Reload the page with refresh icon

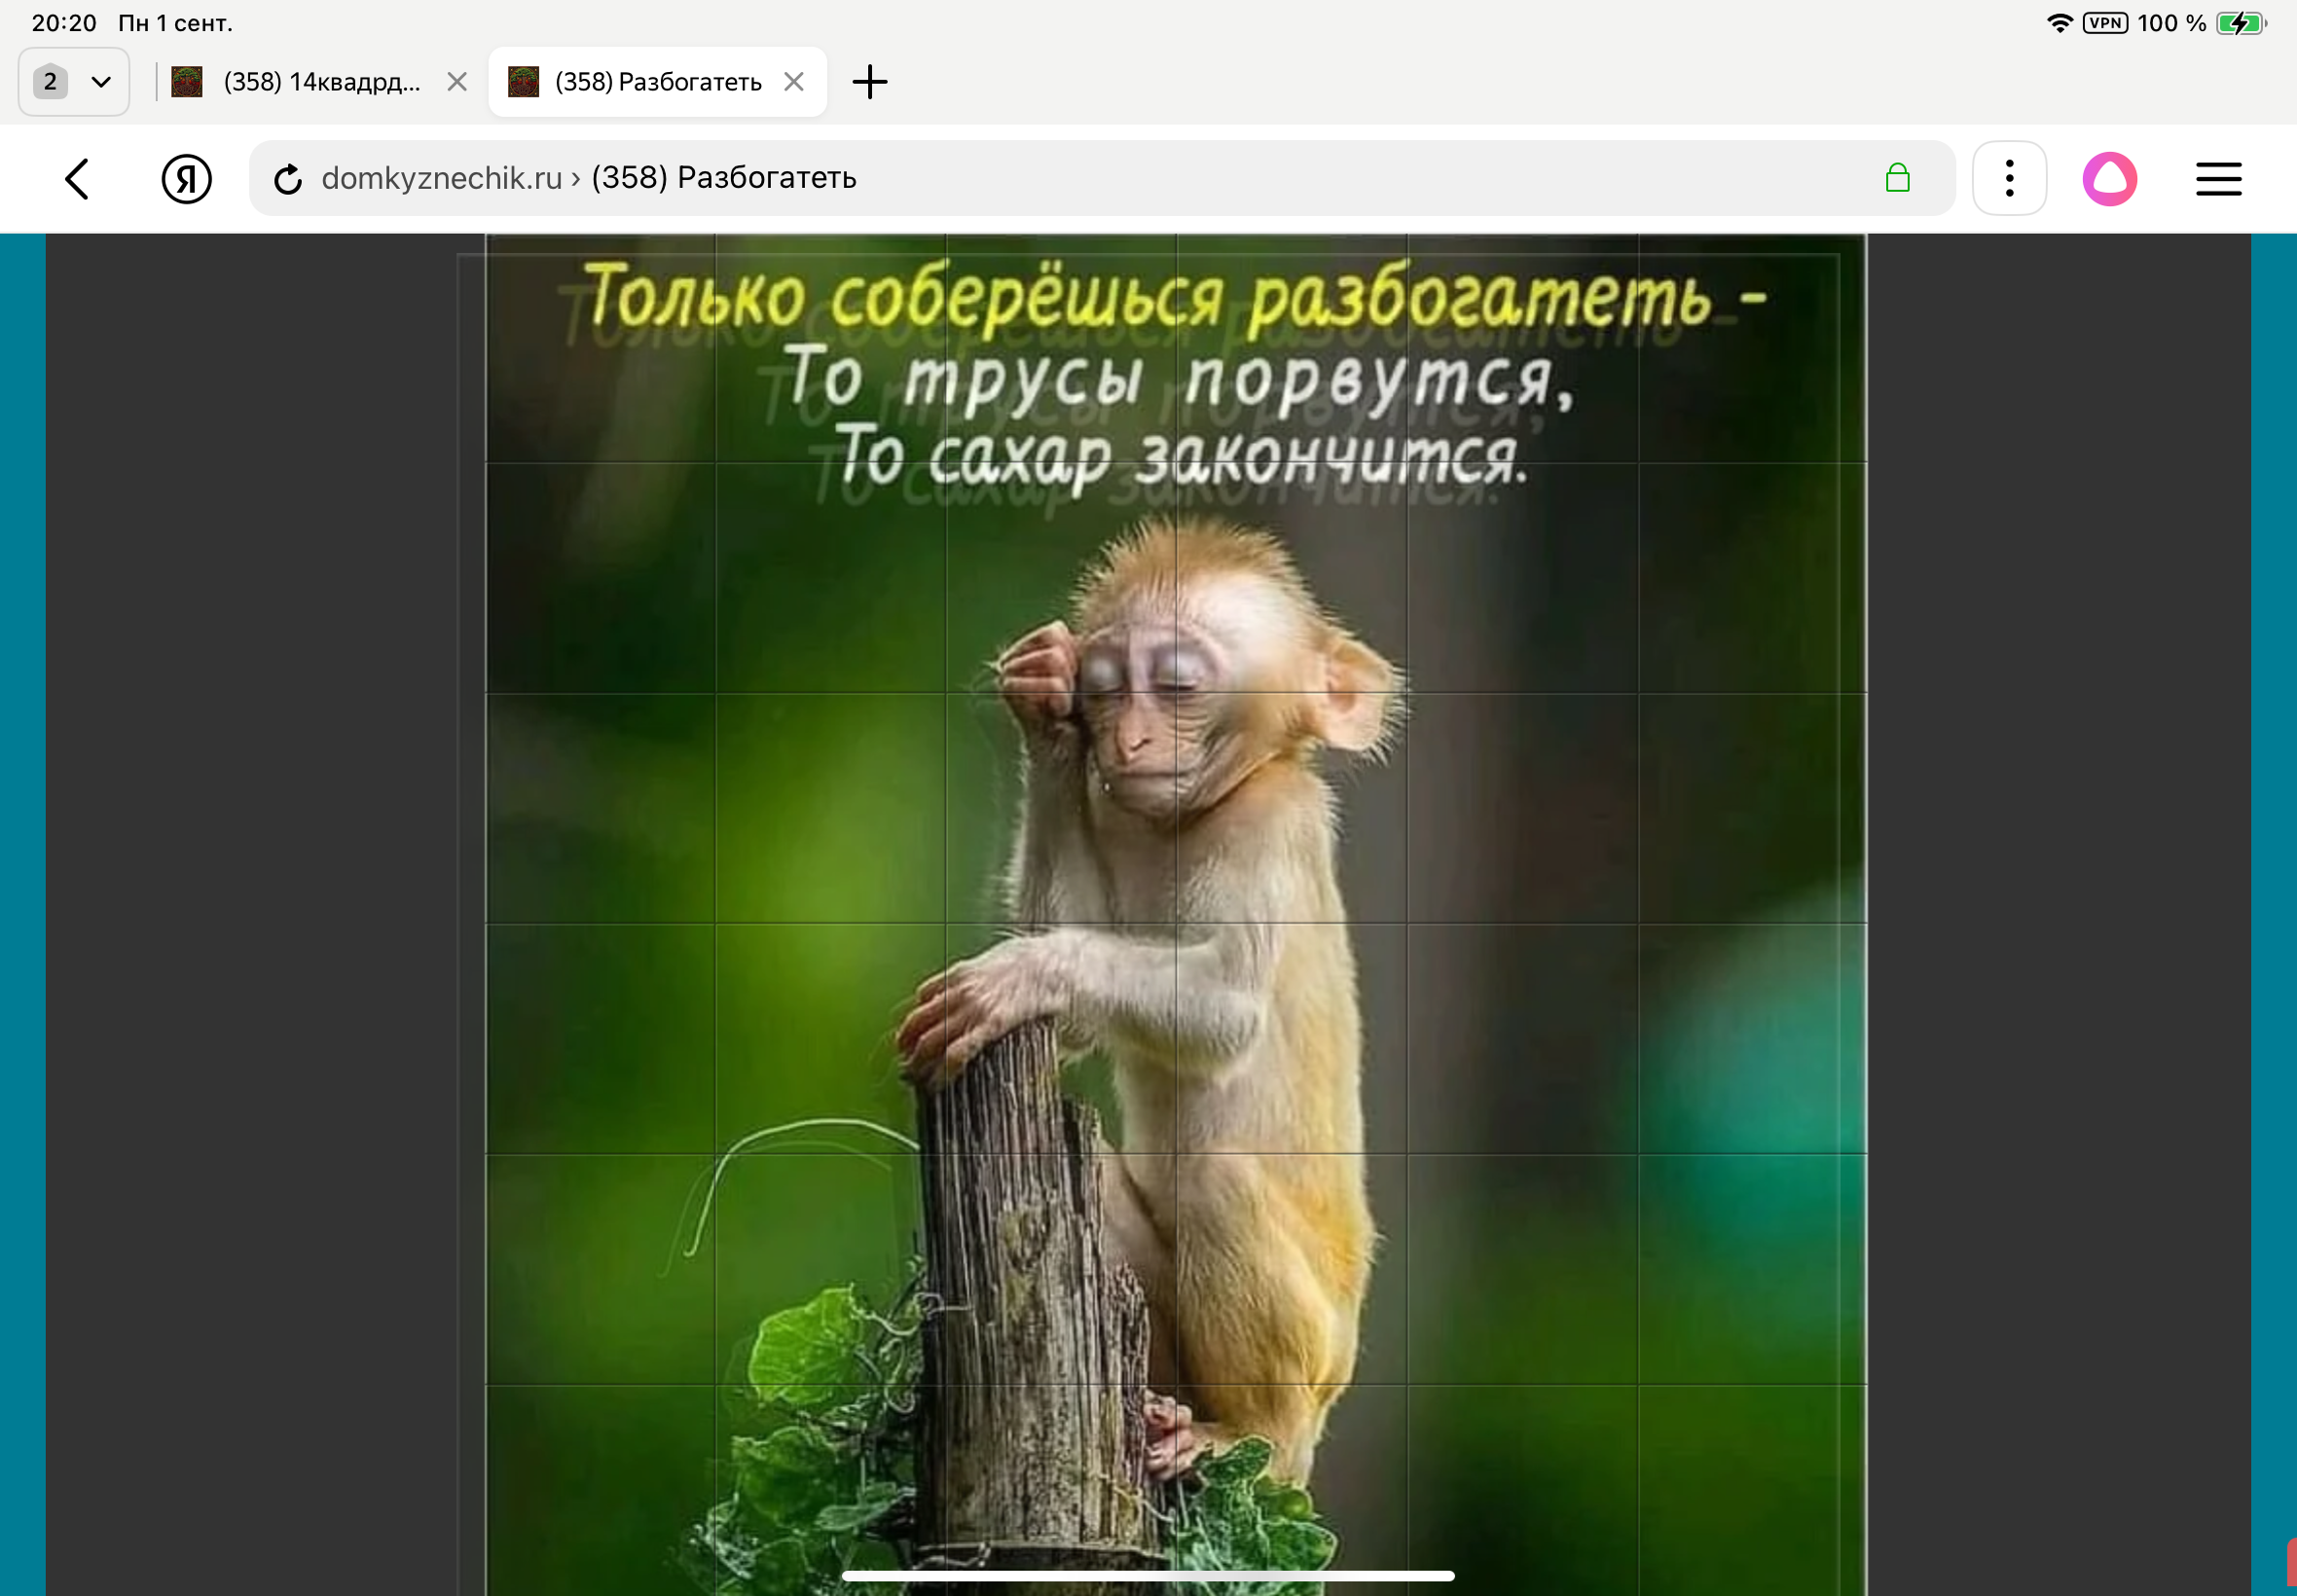pos(288,179)
